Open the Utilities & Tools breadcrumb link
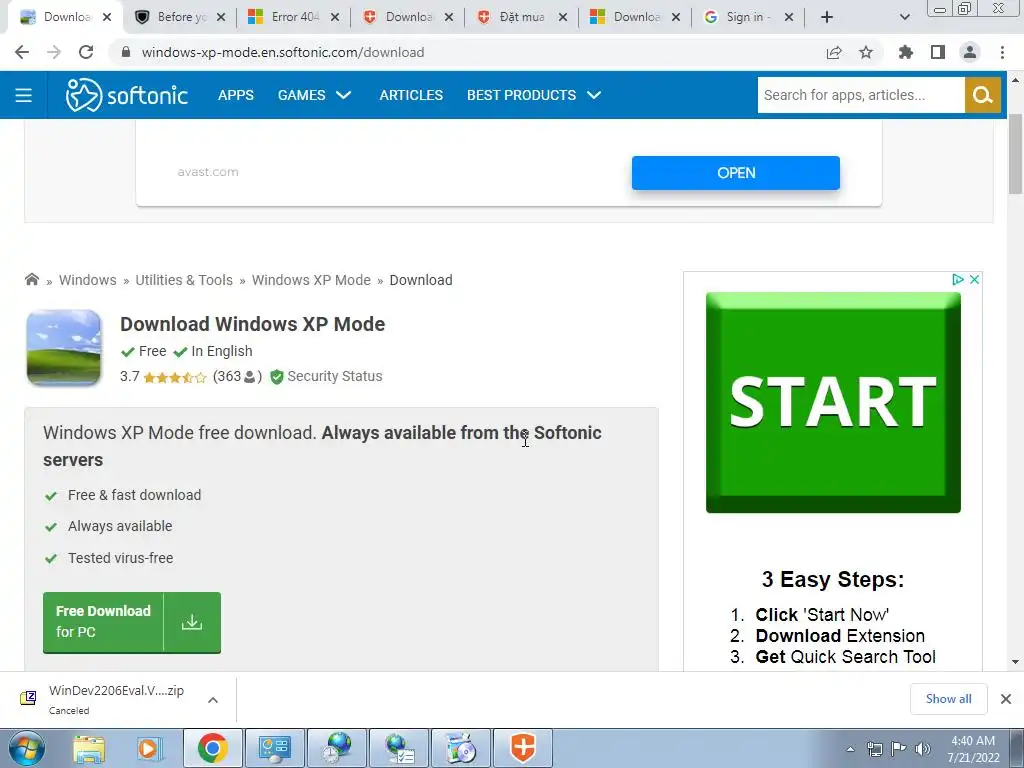Image resolution: width=1024 pixels, height=768 pixels. [184, 280]
